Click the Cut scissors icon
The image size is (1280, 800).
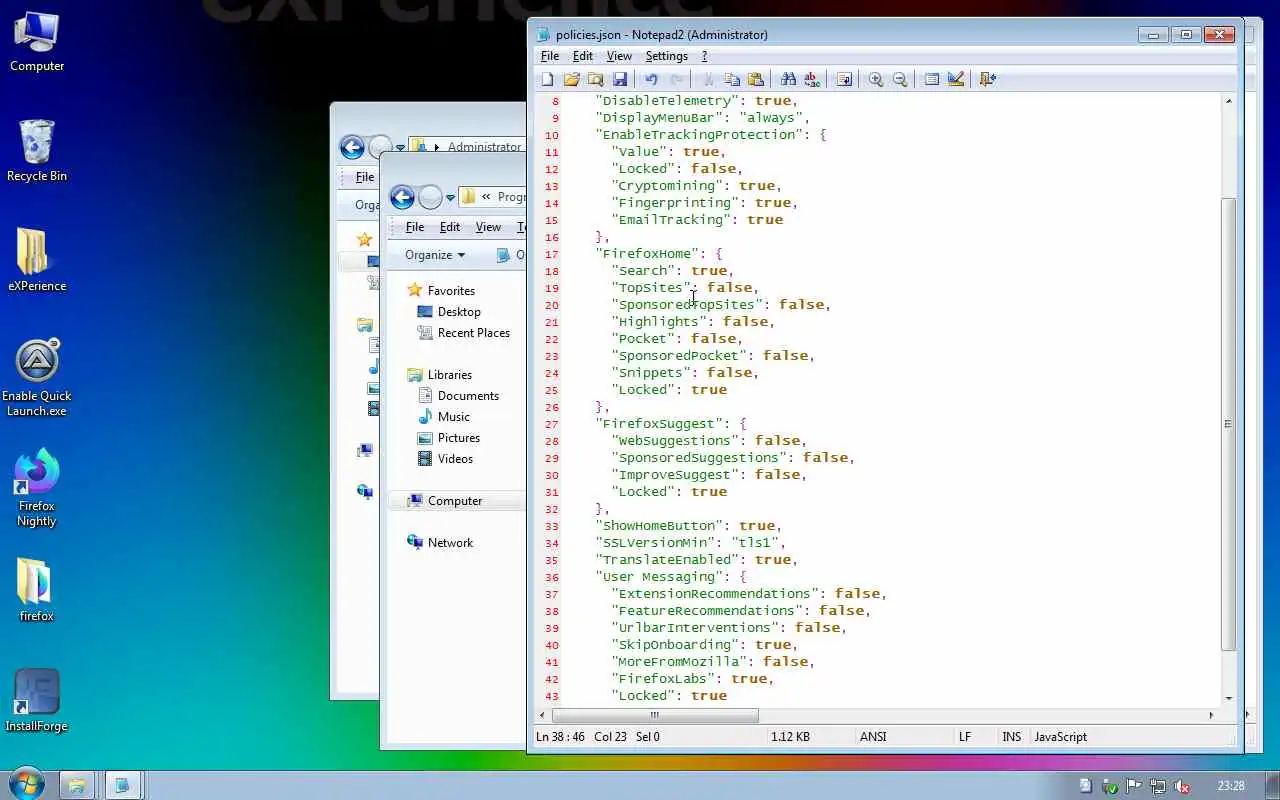point(708,79)
